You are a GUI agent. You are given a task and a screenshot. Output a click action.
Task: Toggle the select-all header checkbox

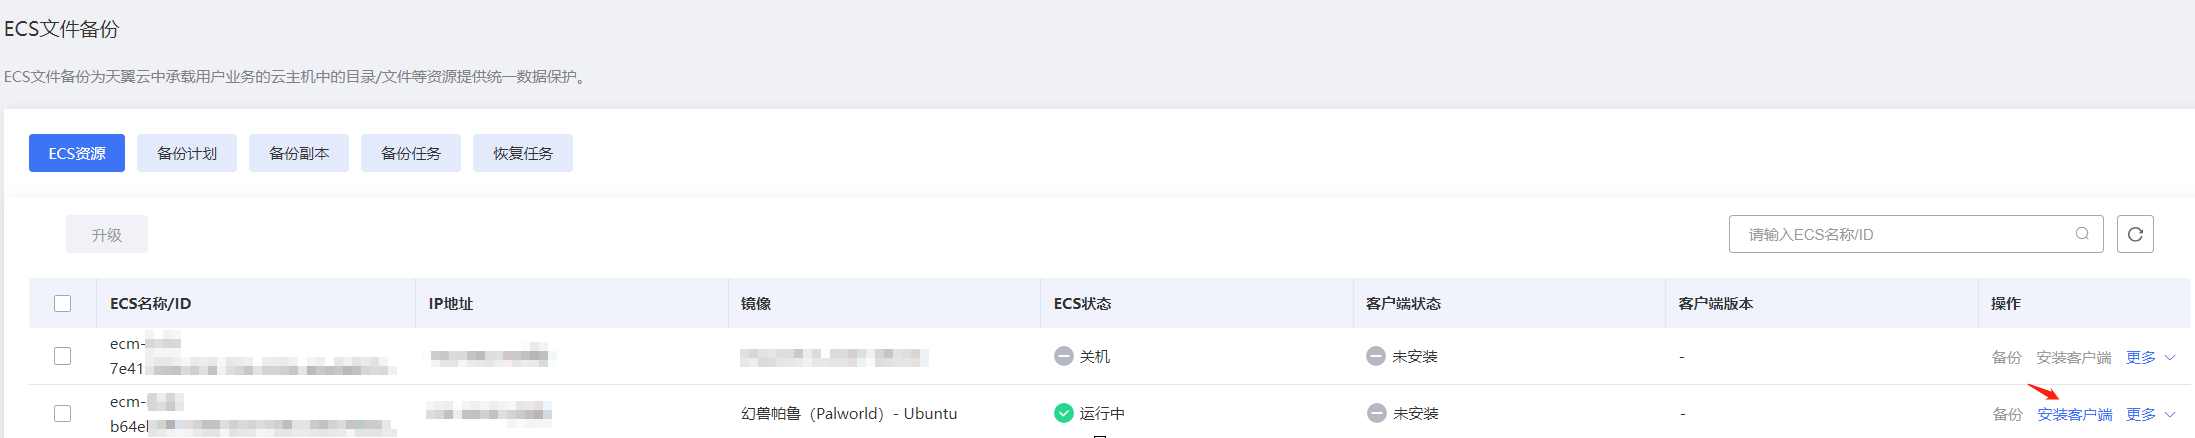63,303
